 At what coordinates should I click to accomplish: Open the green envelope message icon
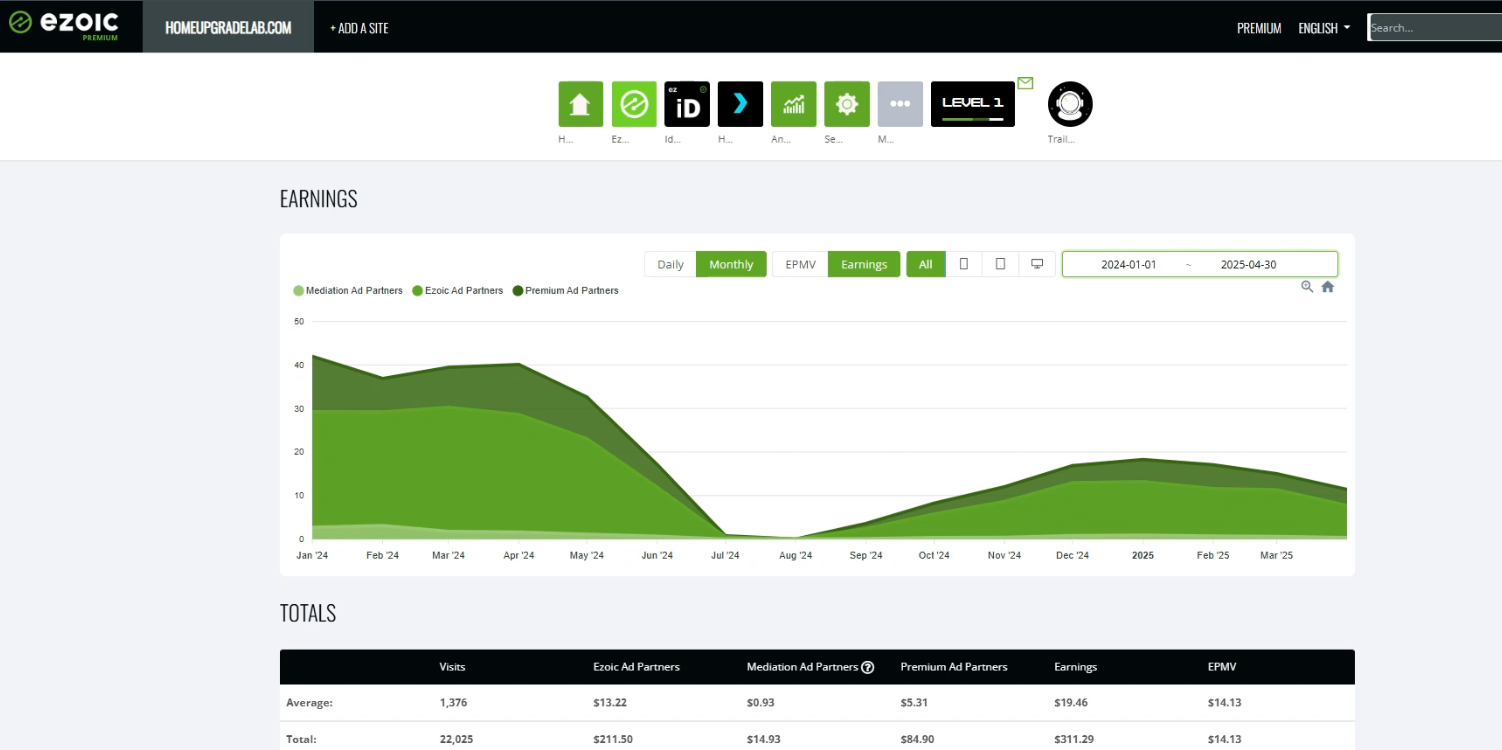coord(1025,83)
